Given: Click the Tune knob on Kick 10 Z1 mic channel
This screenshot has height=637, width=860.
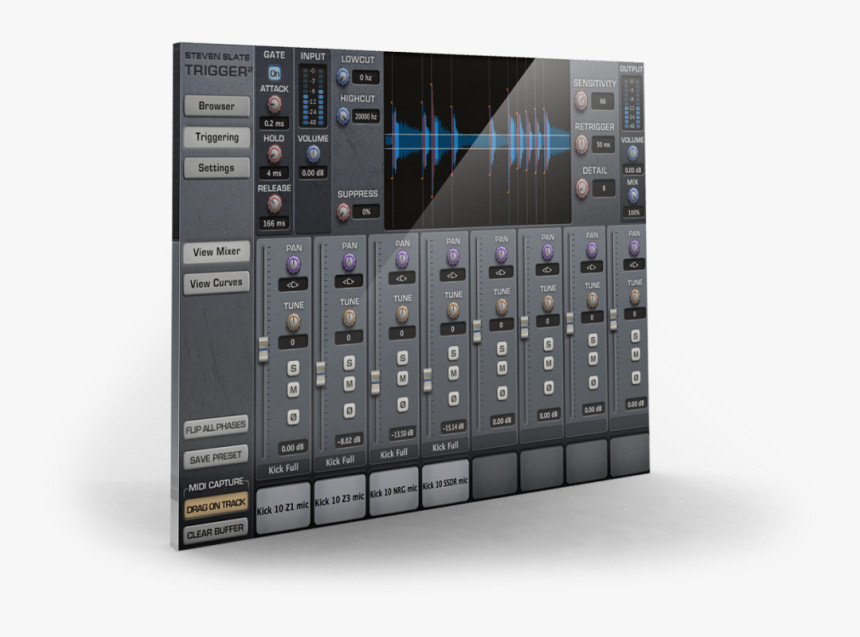Looking at the screenshot, I should coord(293,323).
